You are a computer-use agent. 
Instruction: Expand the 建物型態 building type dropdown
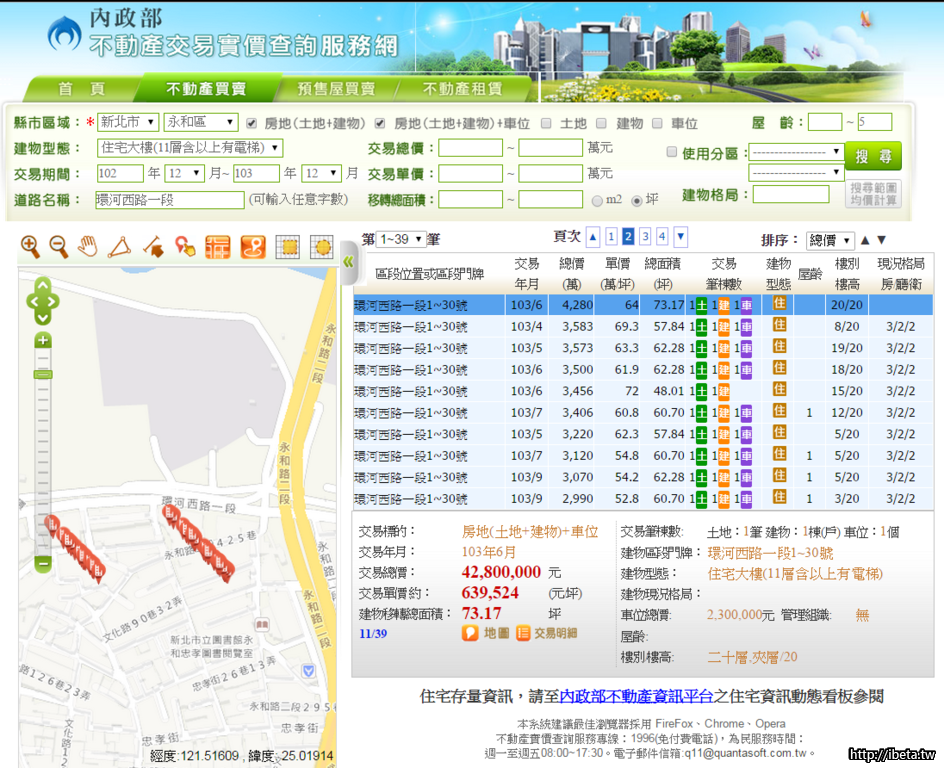(190, 148)
